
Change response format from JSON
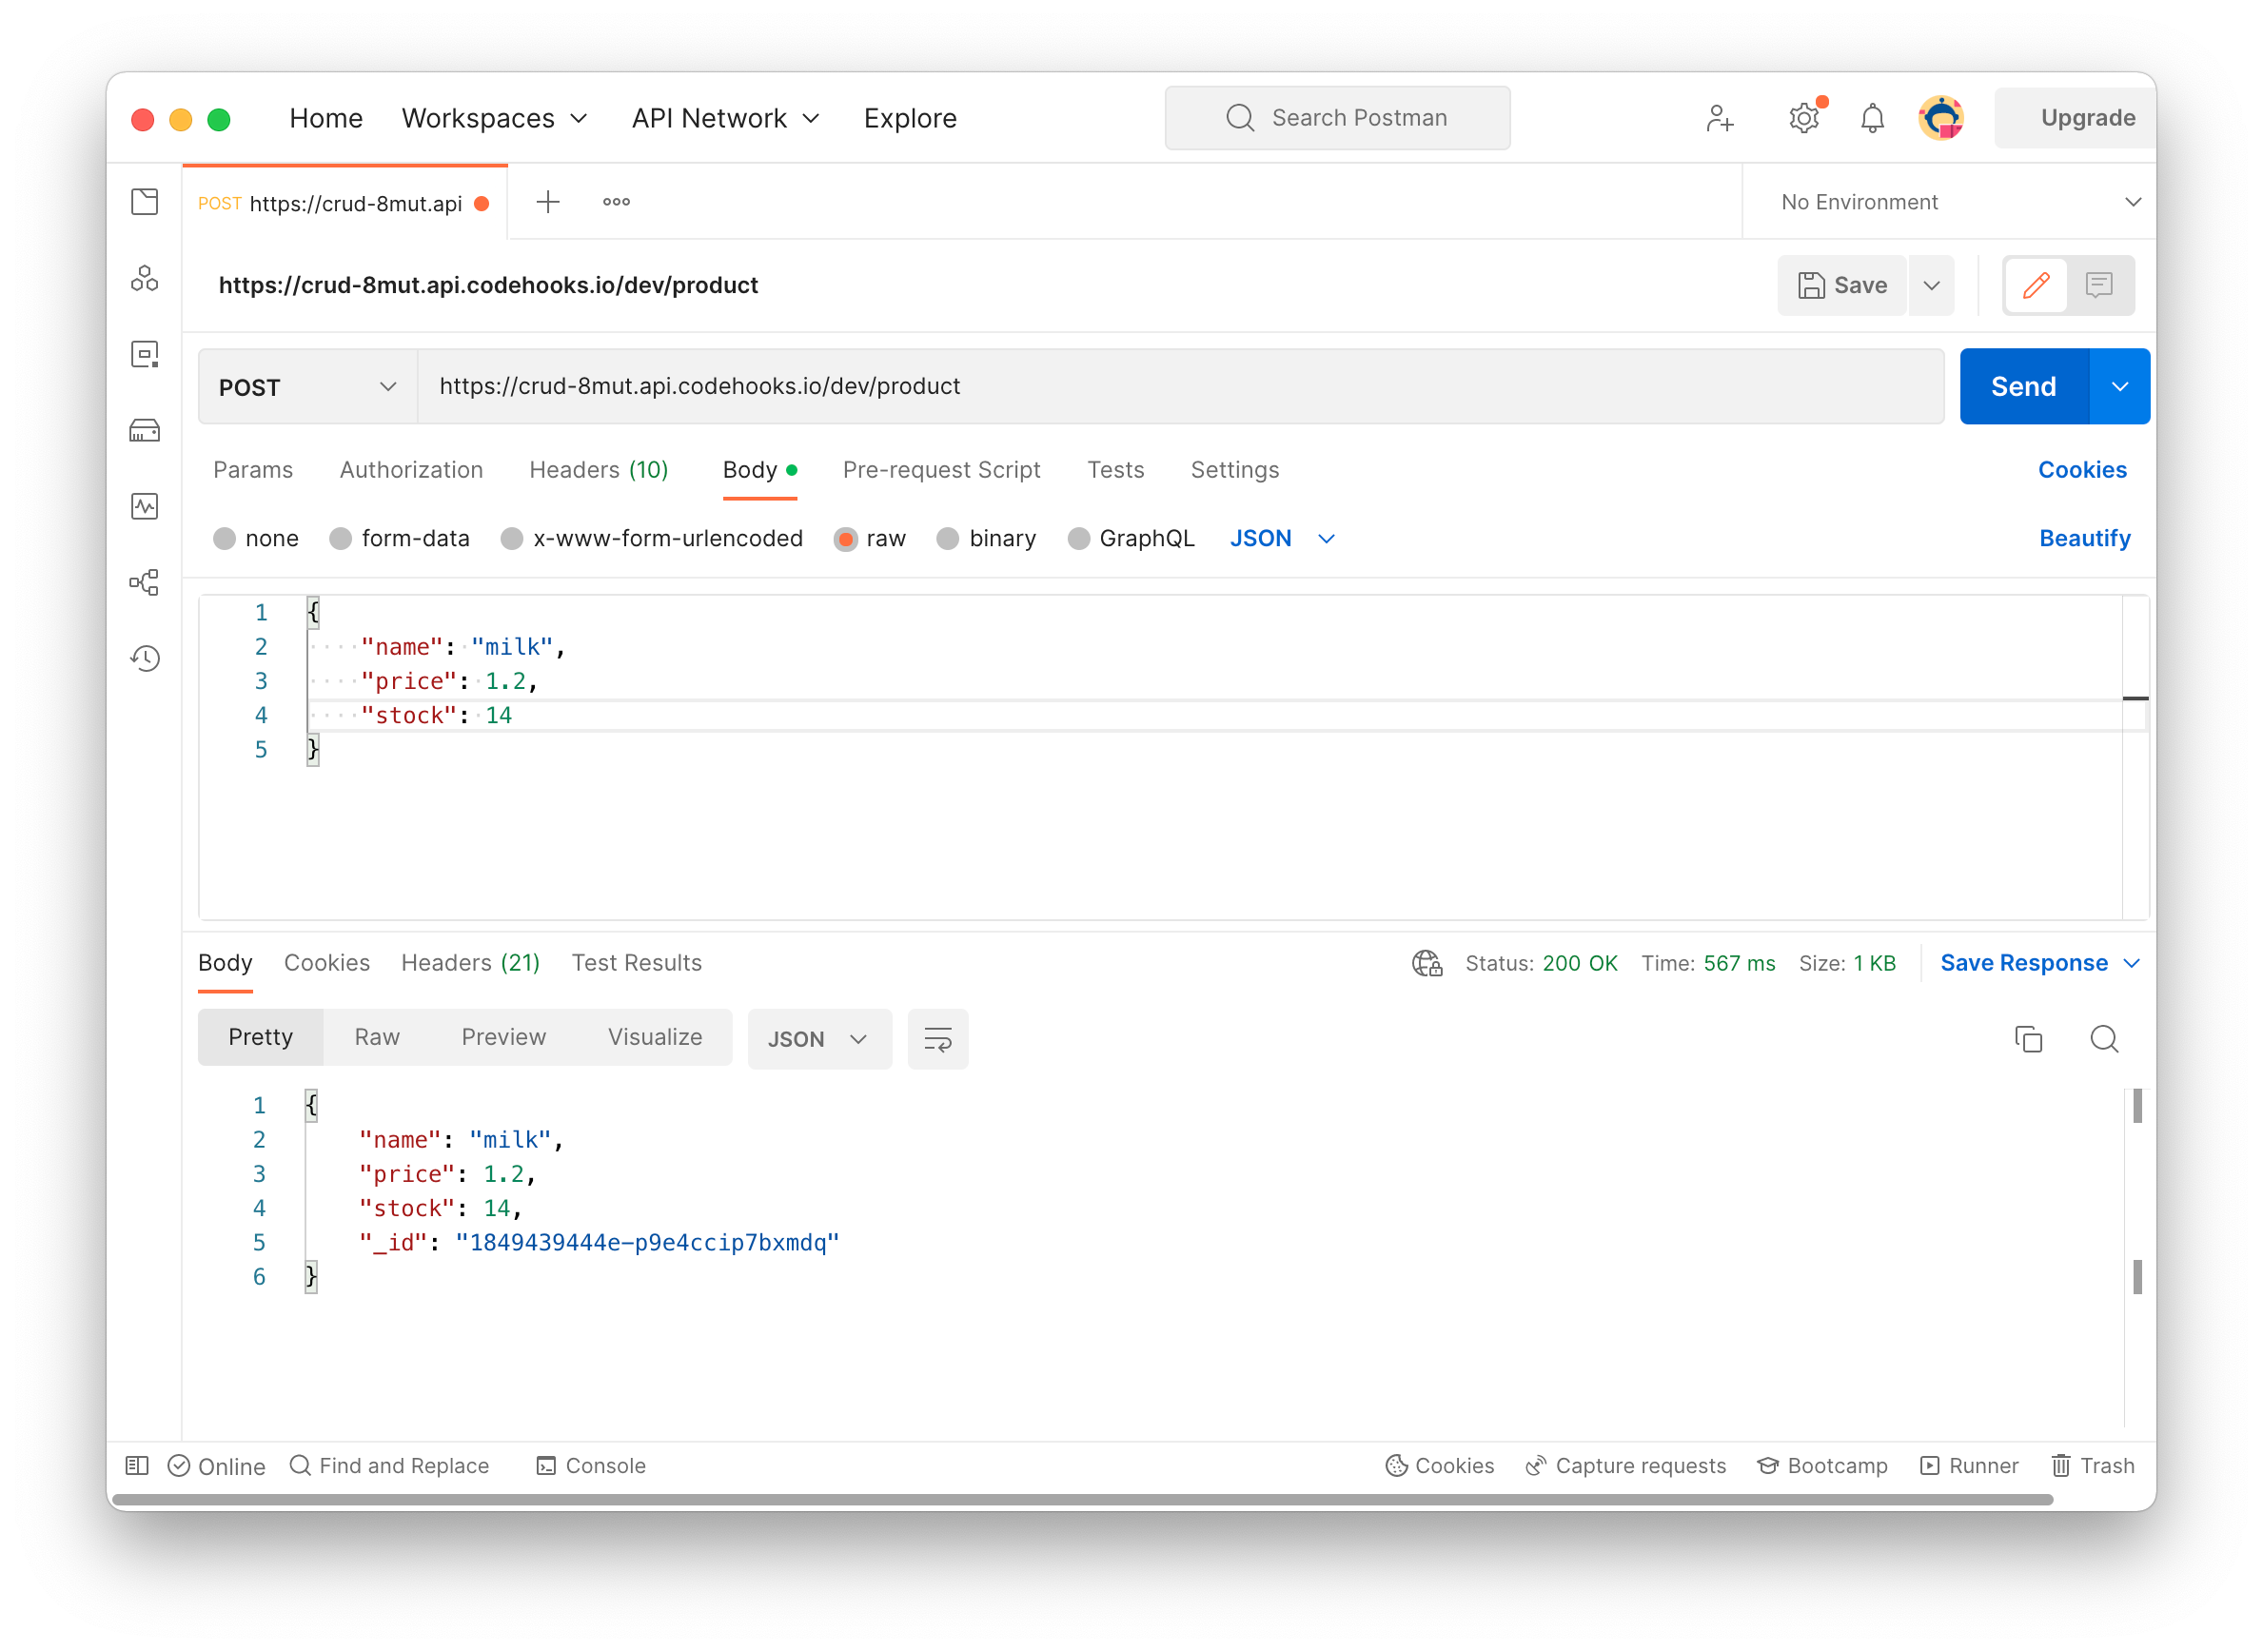pyautogui.click(x=819, y=1039)
